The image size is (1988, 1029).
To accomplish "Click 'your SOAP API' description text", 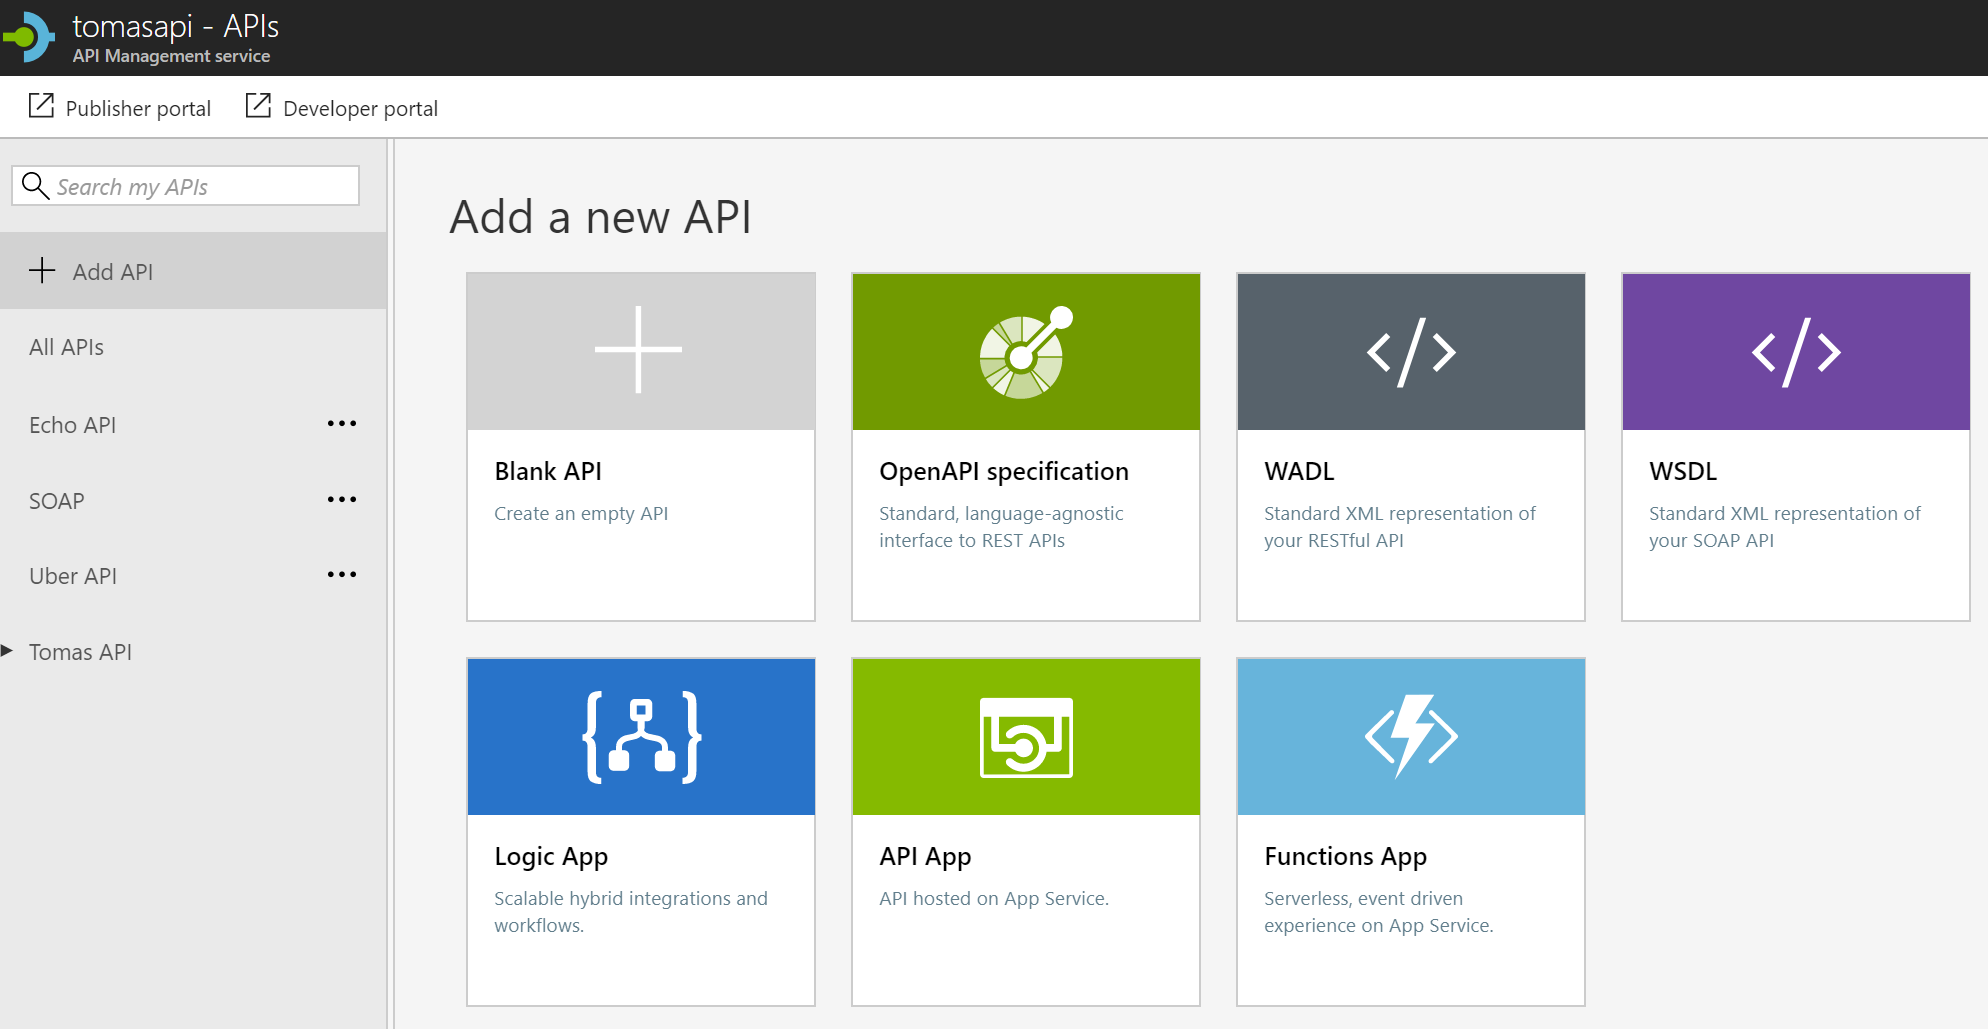I will (x=1711, y=541).
